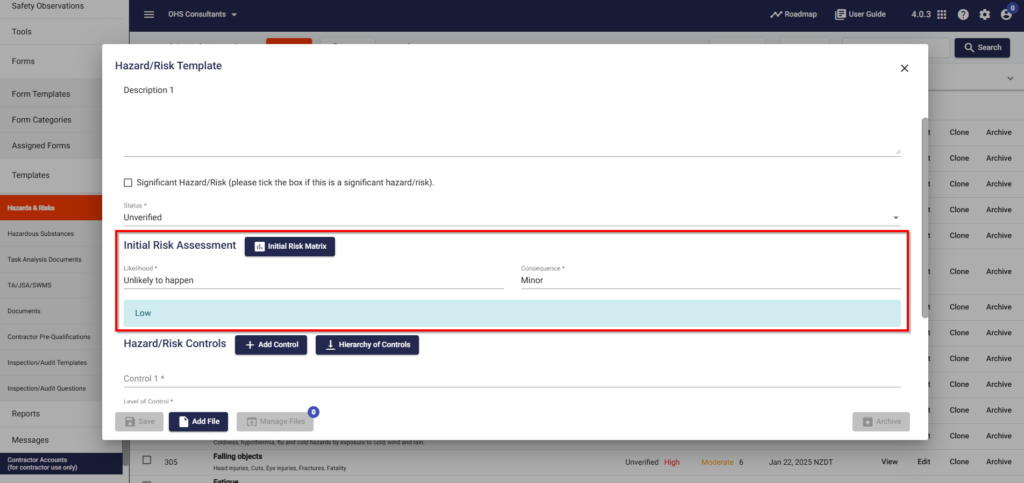Open the Hierarchy of Controls button

[367, 345]
